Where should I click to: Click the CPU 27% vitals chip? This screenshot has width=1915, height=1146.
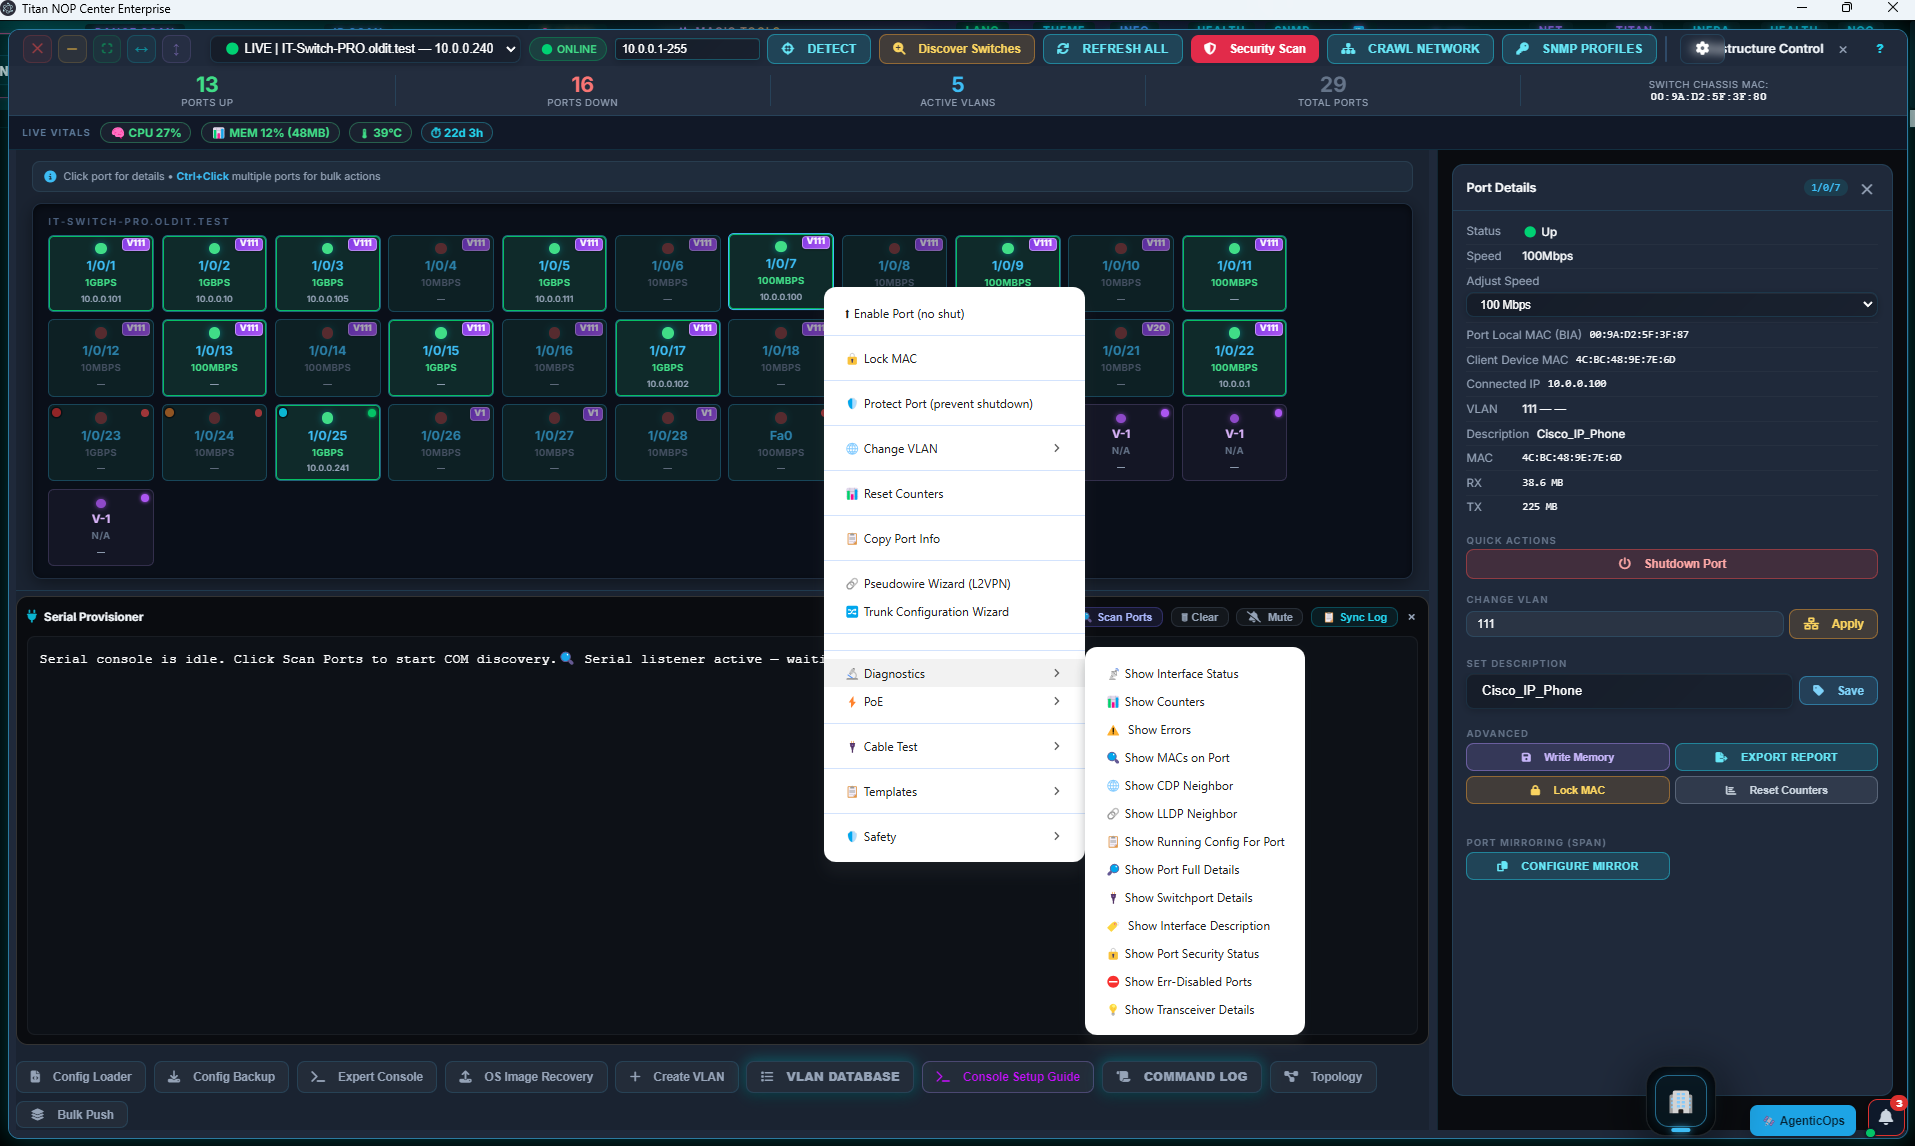146,133
